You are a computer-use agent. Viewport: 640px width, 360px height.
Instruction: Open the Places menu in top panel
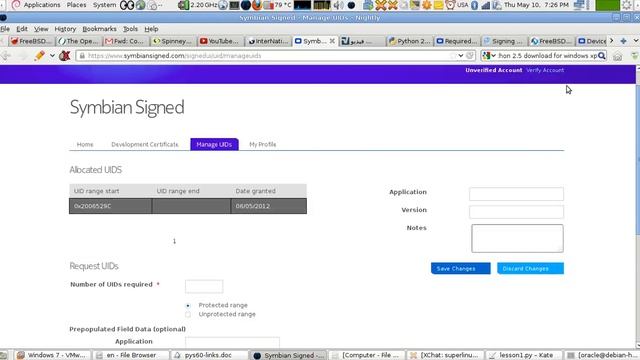tap(76, 5)
